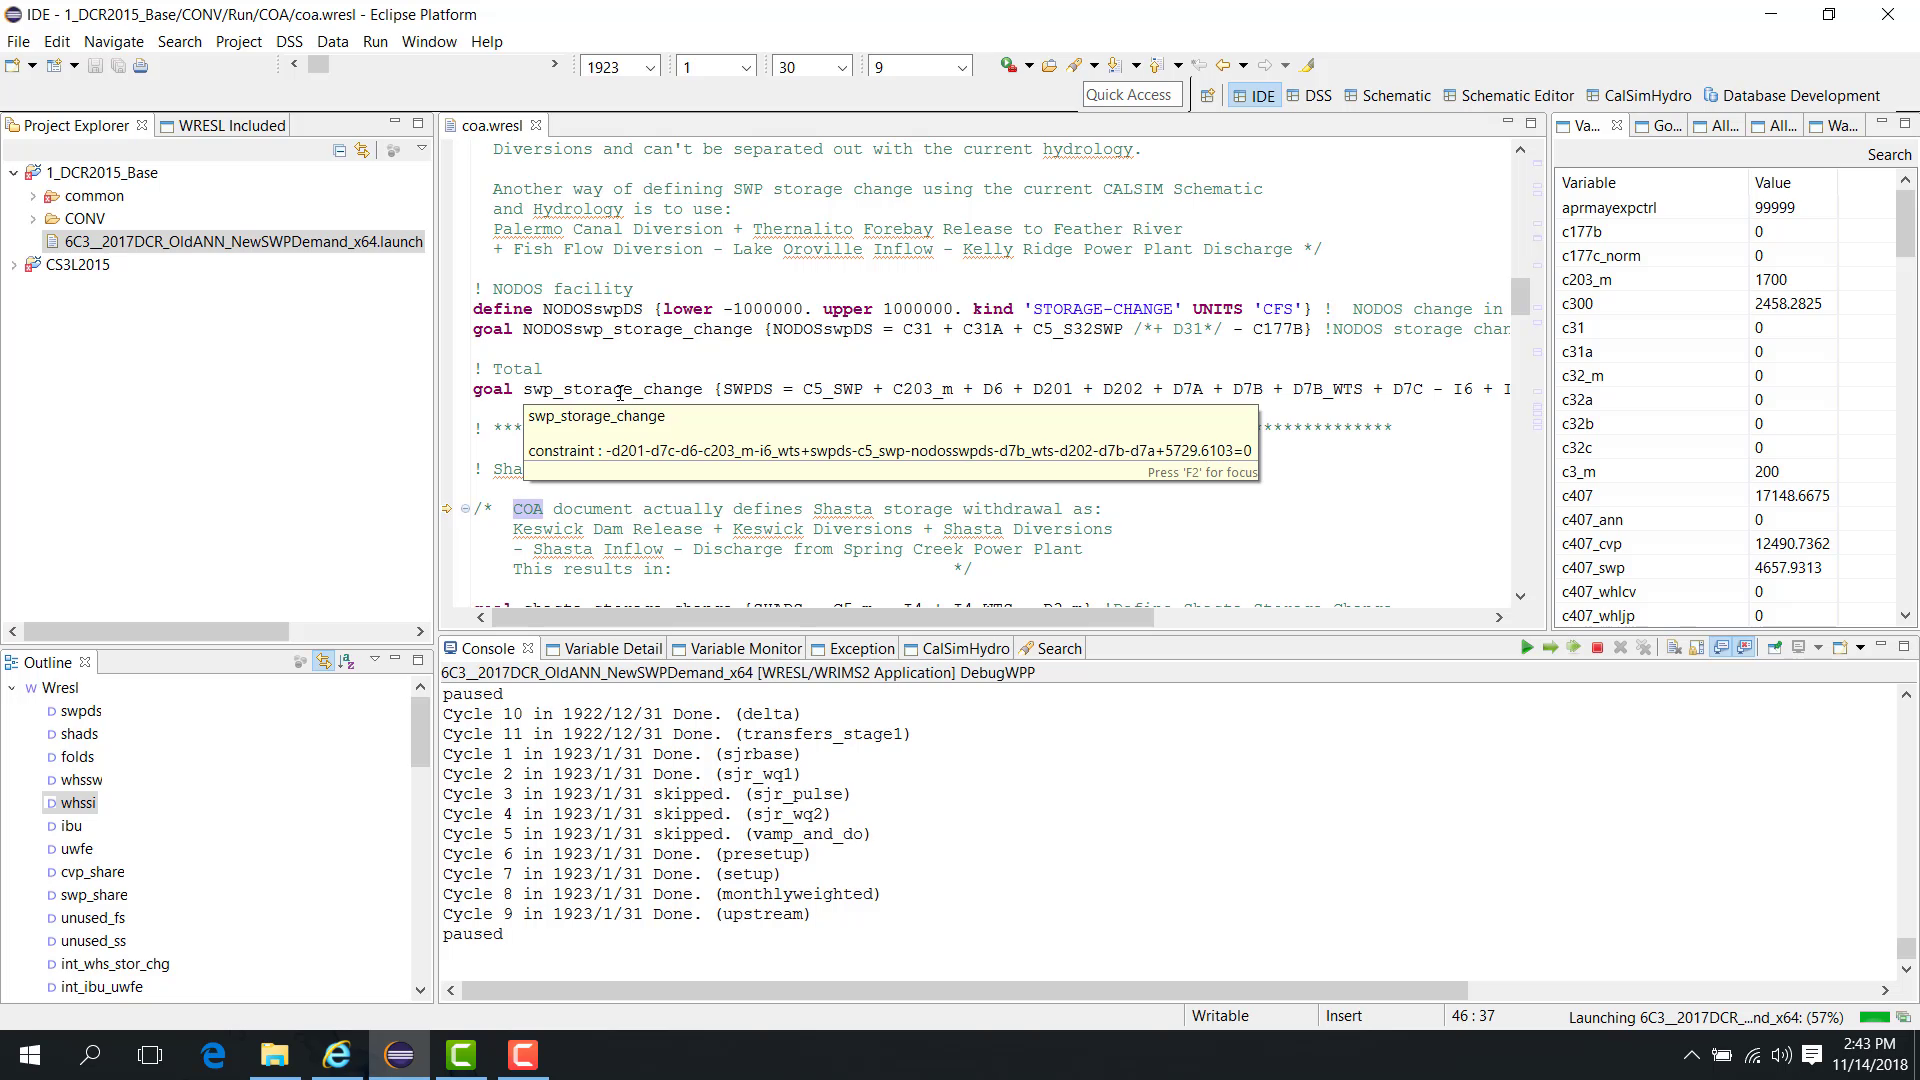Switch to CalSimHydro bottom tab
This screenshot has width=1920, height=1080.
click(956, 648)
